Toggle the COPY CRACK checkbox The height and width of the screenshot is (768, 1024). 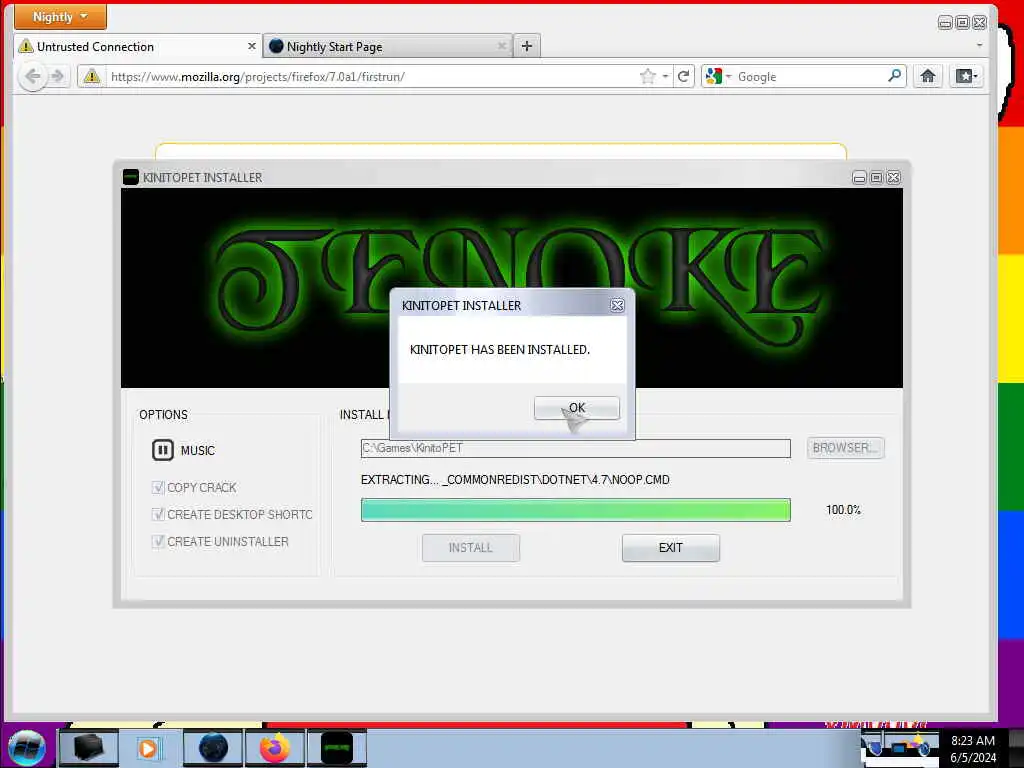coord(157,487)
